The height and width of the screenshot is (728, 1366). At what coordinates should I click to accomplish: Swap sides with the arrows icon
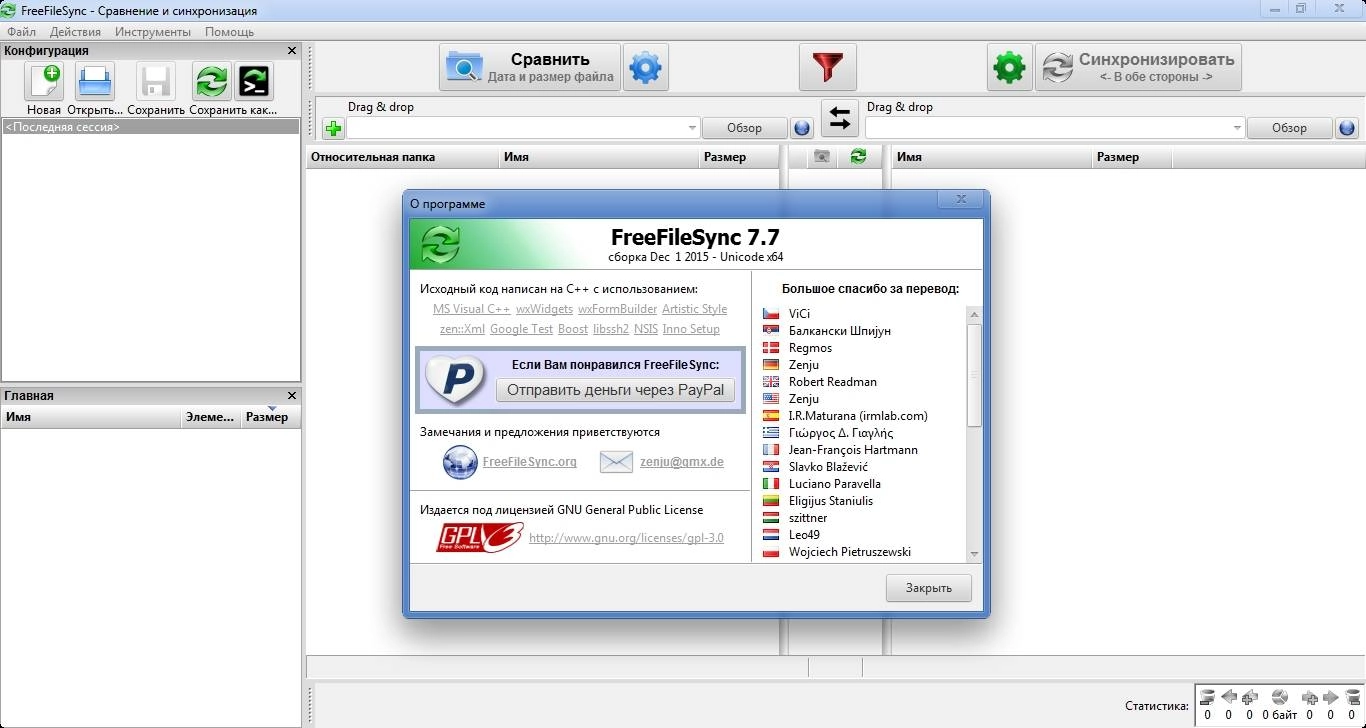(840, 119)
